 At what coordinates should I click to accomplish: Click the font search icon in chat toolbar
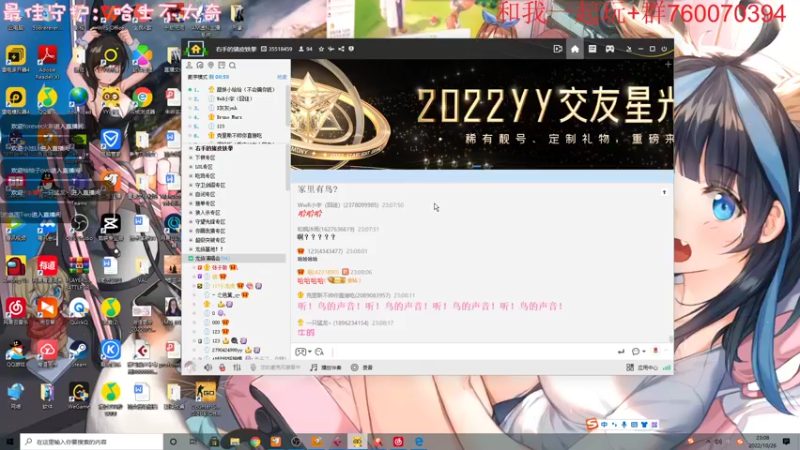click(319, 352)
